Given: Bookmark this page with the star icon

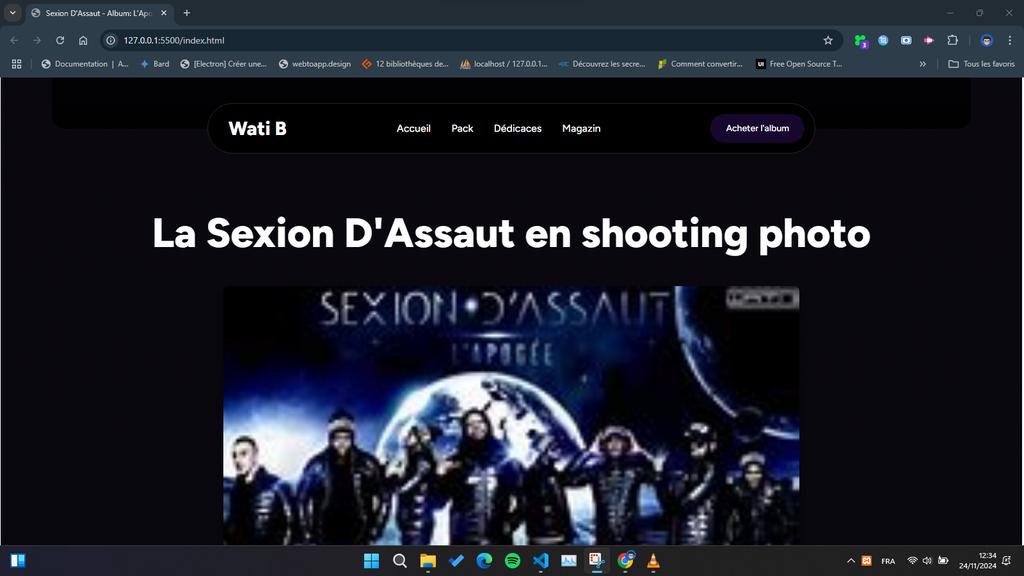Looking at the screenshot, I should pos(828,40).
